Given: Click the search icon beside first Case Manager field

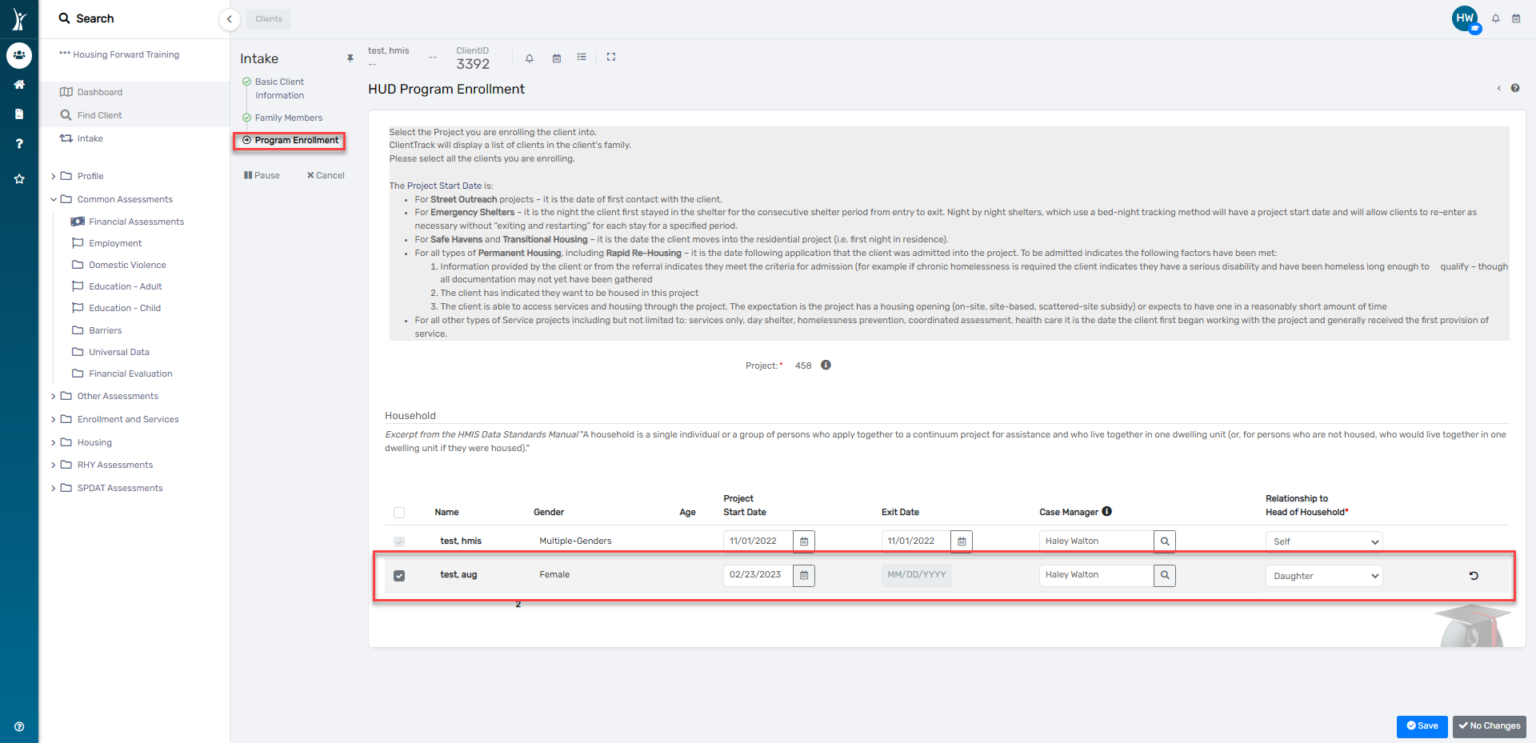Looking at the screenshot, I should click(x=1164, y=541).
